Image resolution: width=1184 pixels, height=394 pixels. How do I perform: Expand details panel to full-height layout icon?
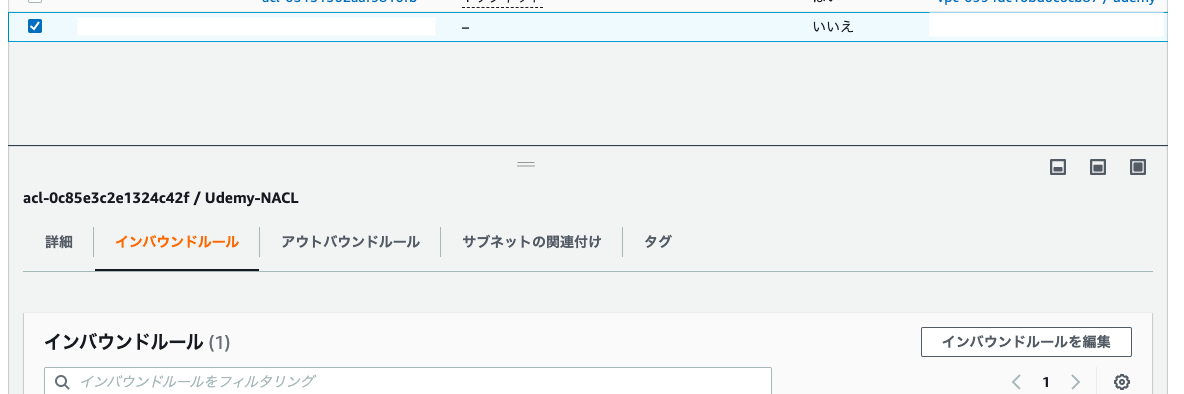(x=1138, y=167)
